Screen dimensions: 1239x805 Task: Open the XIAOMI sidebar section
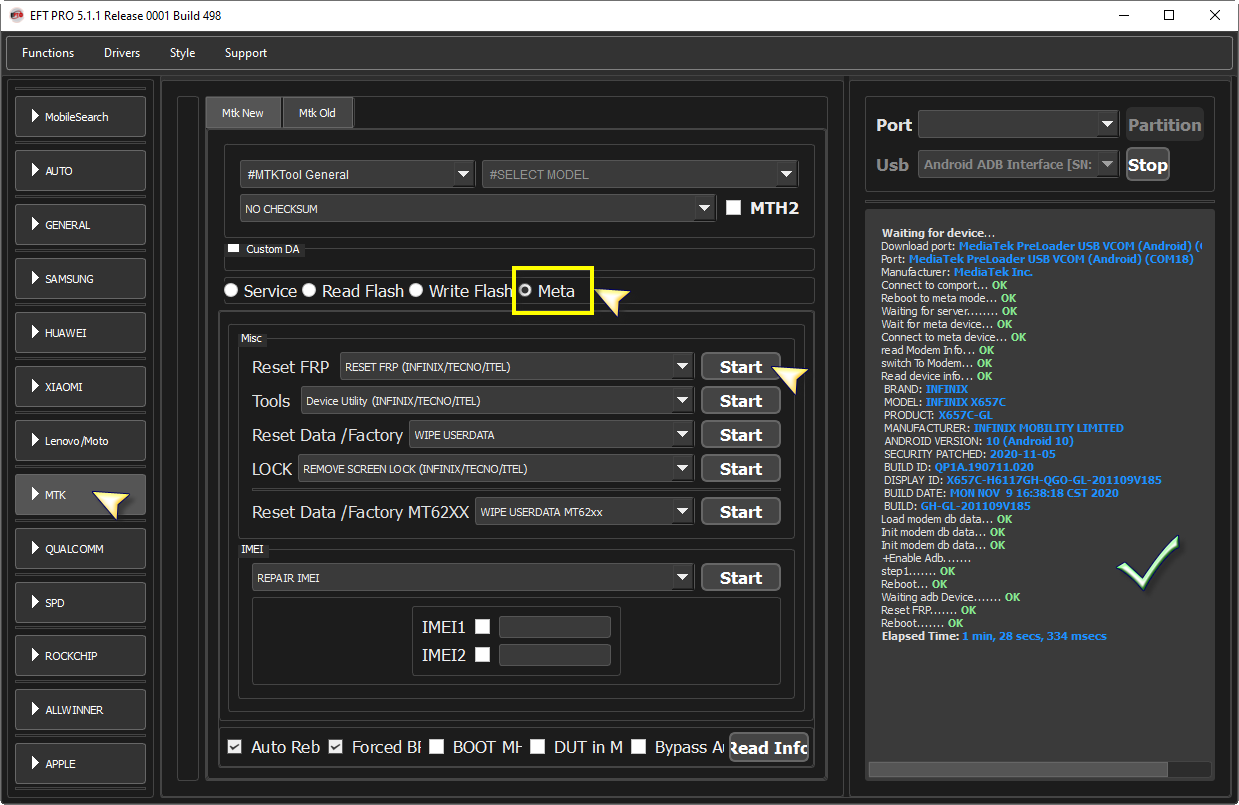click(81, 387)
